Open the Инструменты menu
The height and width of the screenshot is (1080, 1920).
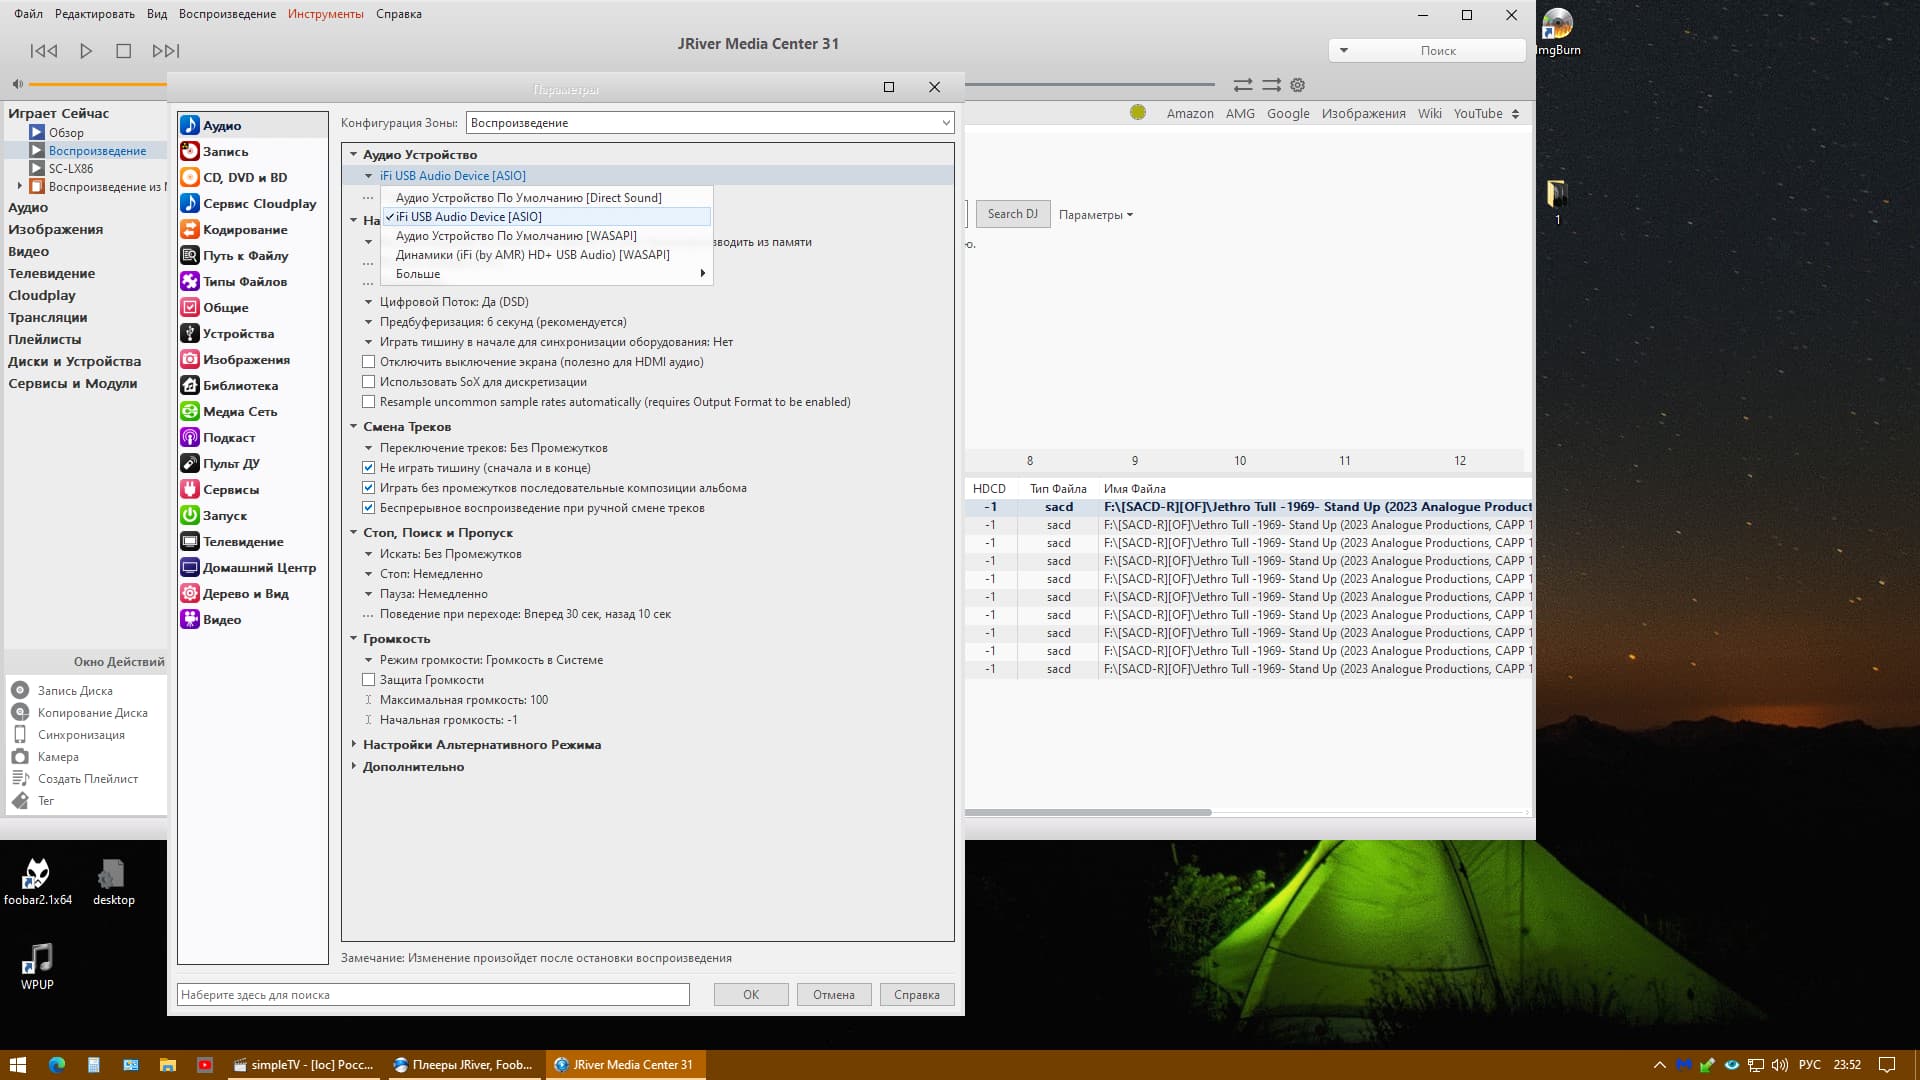click(326, 14)
